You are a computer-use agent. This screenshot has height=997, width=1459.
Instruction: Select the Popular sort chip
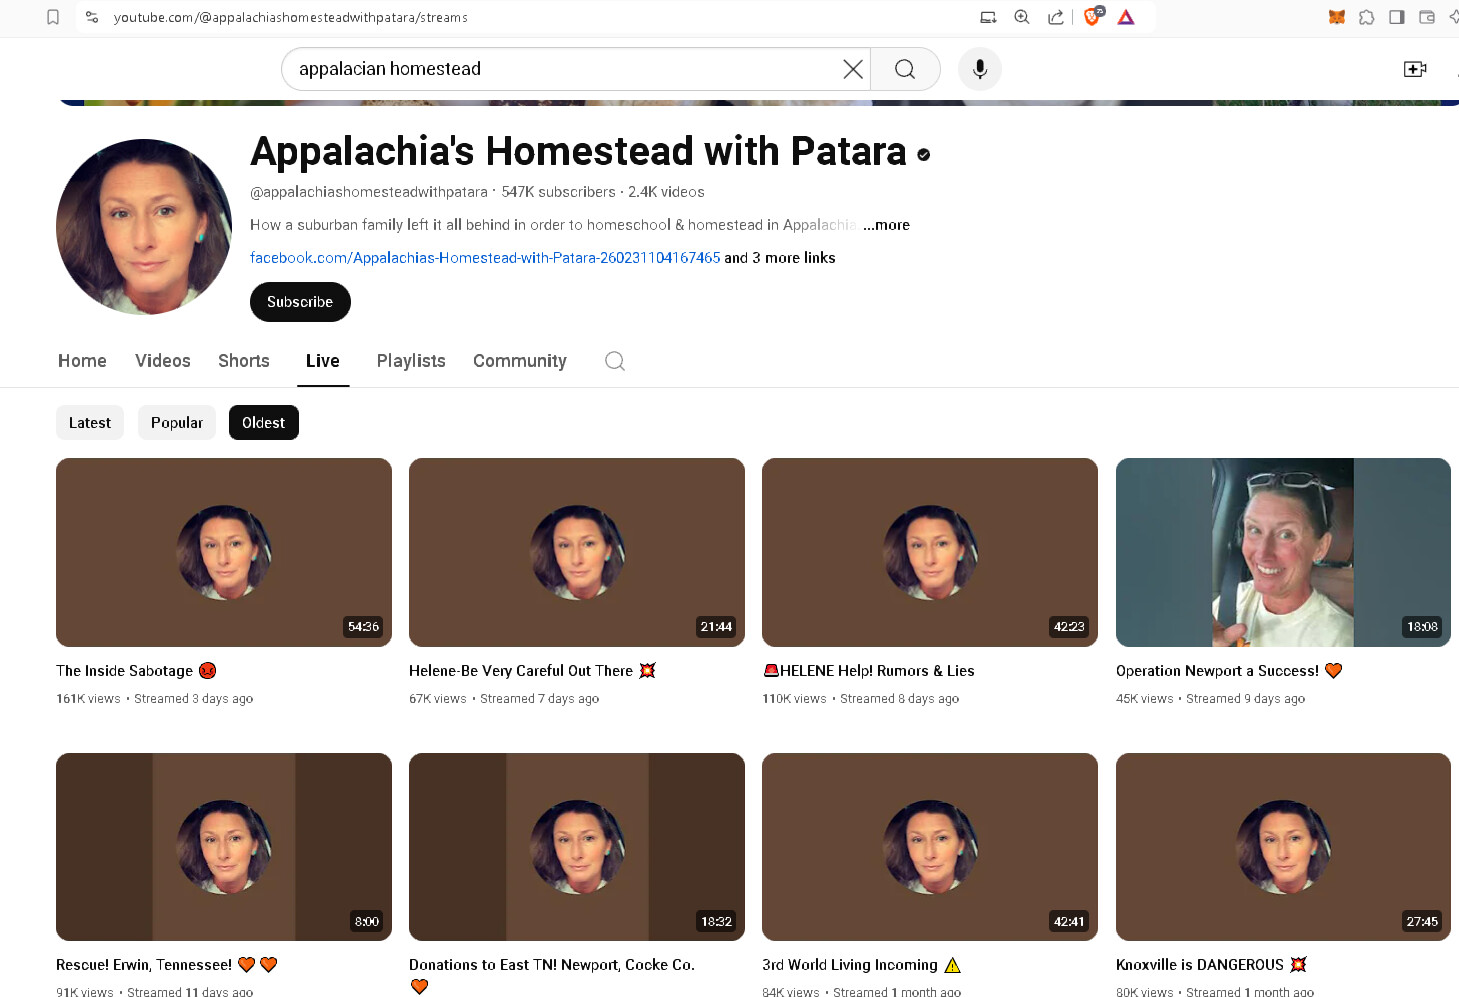click(x=177, y=423)
